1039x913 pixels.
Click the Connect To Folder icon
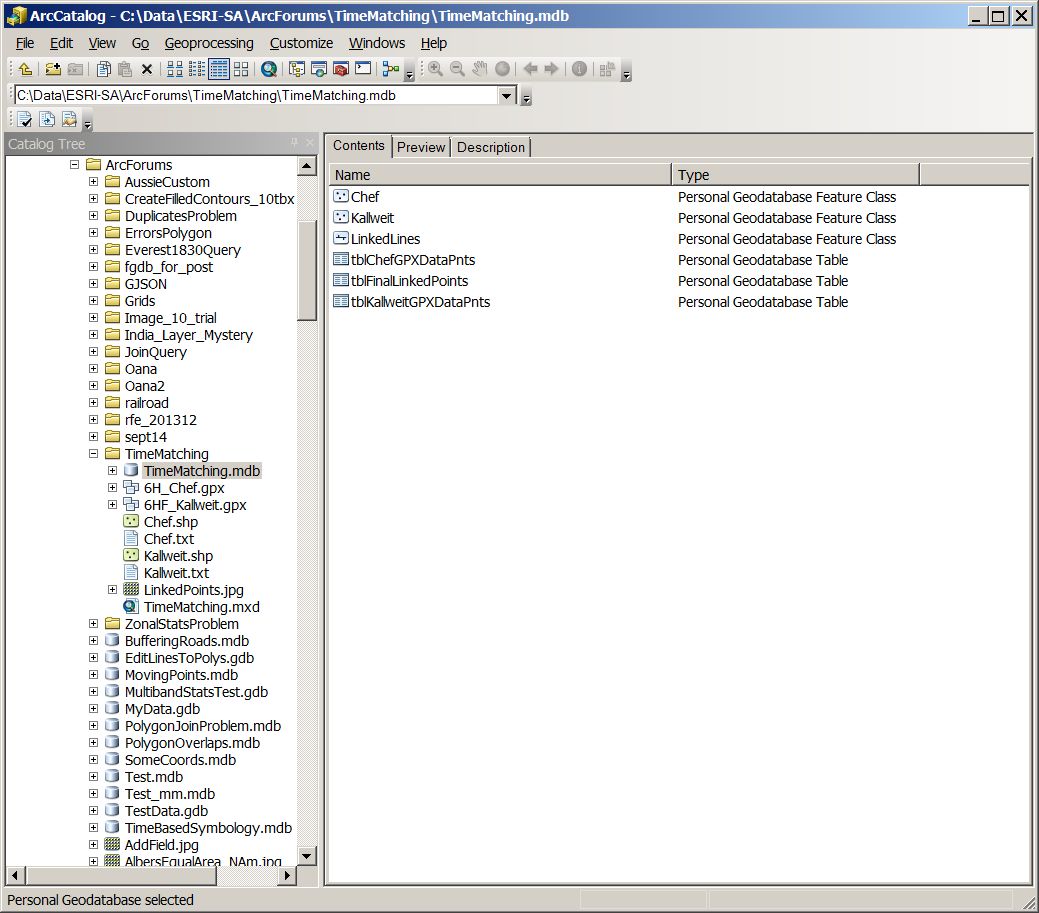(x=53, y=69)
